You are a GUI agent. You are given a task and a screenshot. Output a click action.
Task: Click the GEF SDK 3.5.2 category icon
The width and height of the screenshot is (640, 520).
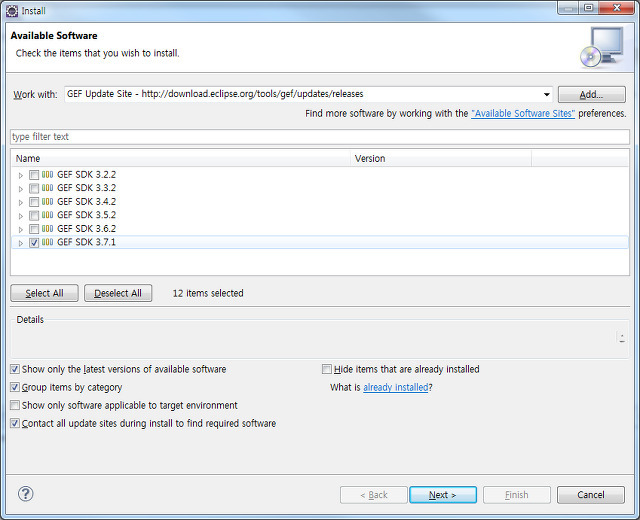(47, 215)
